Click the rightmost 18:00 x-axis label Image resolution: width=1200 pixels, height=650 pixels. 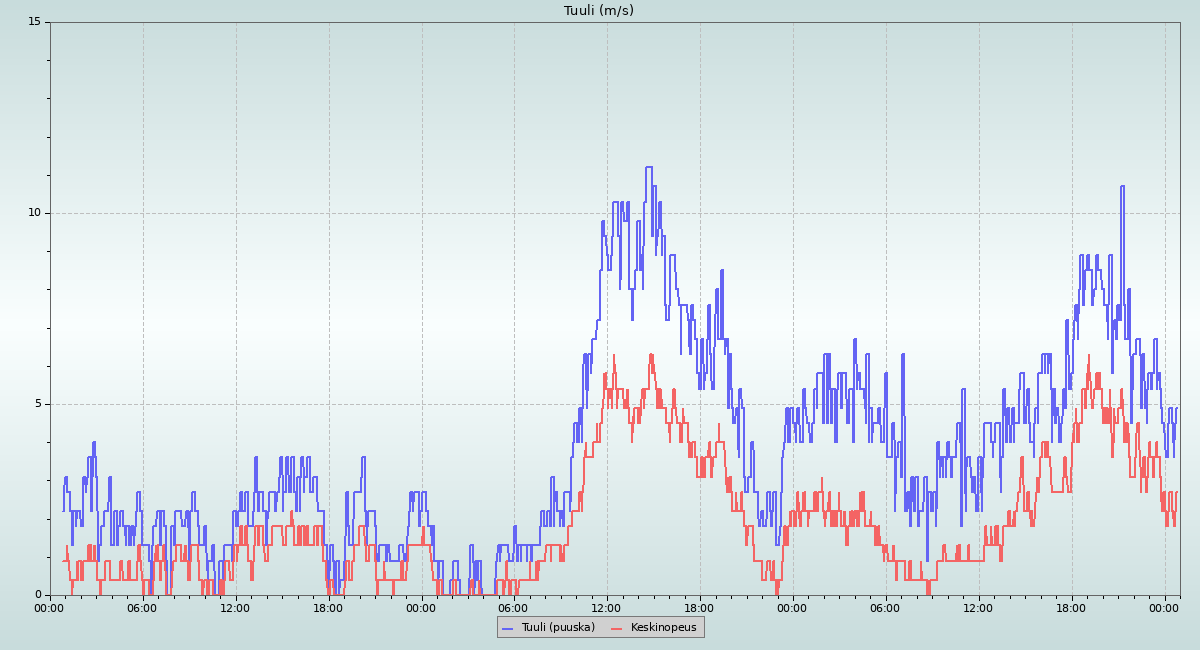[1072, 607]
